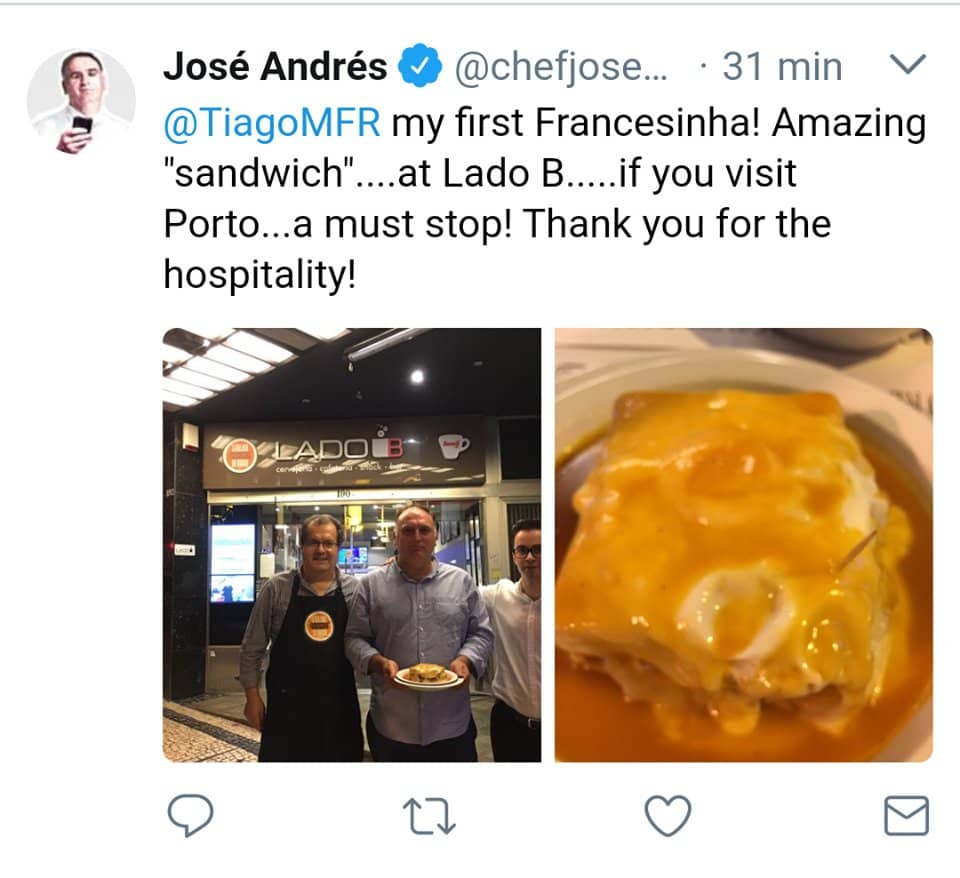Retweet this post using the arrows icon
The width and height of the screenshot is (960, 878).
pos(429,816)
